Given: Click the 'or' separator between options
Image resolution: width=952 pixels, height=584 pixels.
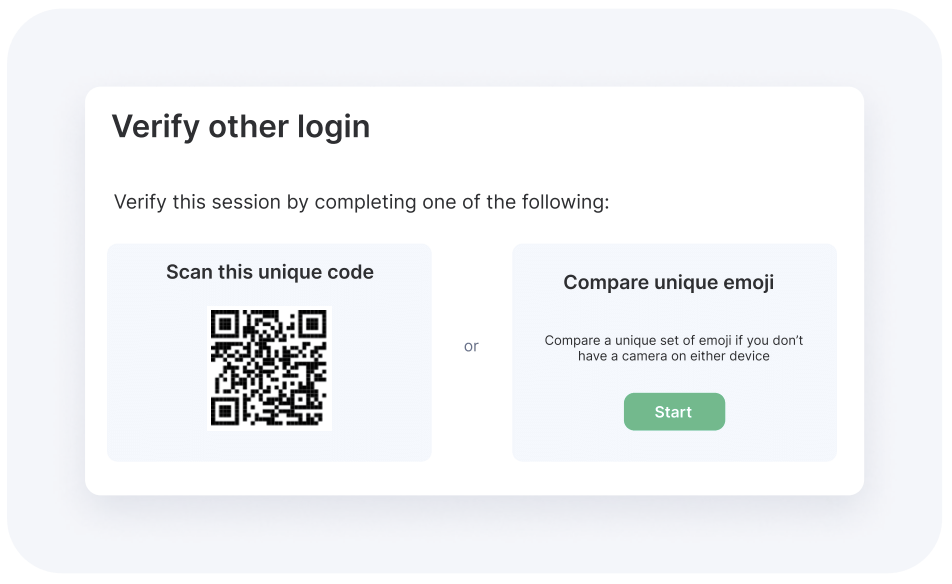Looking at the screenshot, I should pos(471,346).
